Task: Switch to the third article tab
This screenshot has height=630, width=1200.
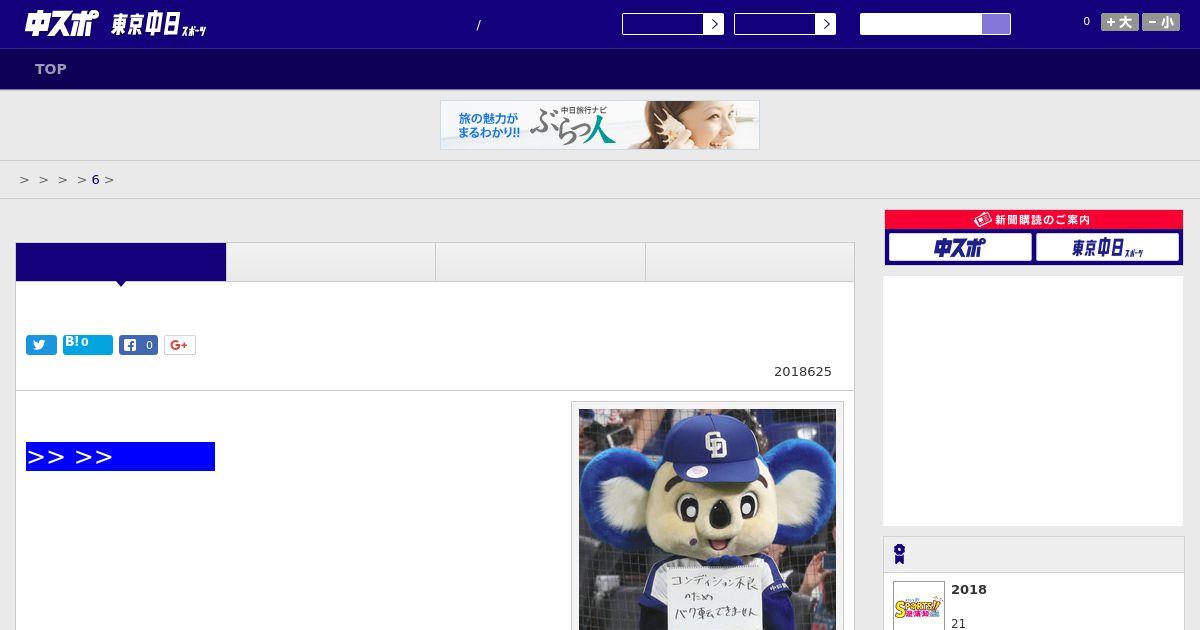Action: click(x=541, y=262)
